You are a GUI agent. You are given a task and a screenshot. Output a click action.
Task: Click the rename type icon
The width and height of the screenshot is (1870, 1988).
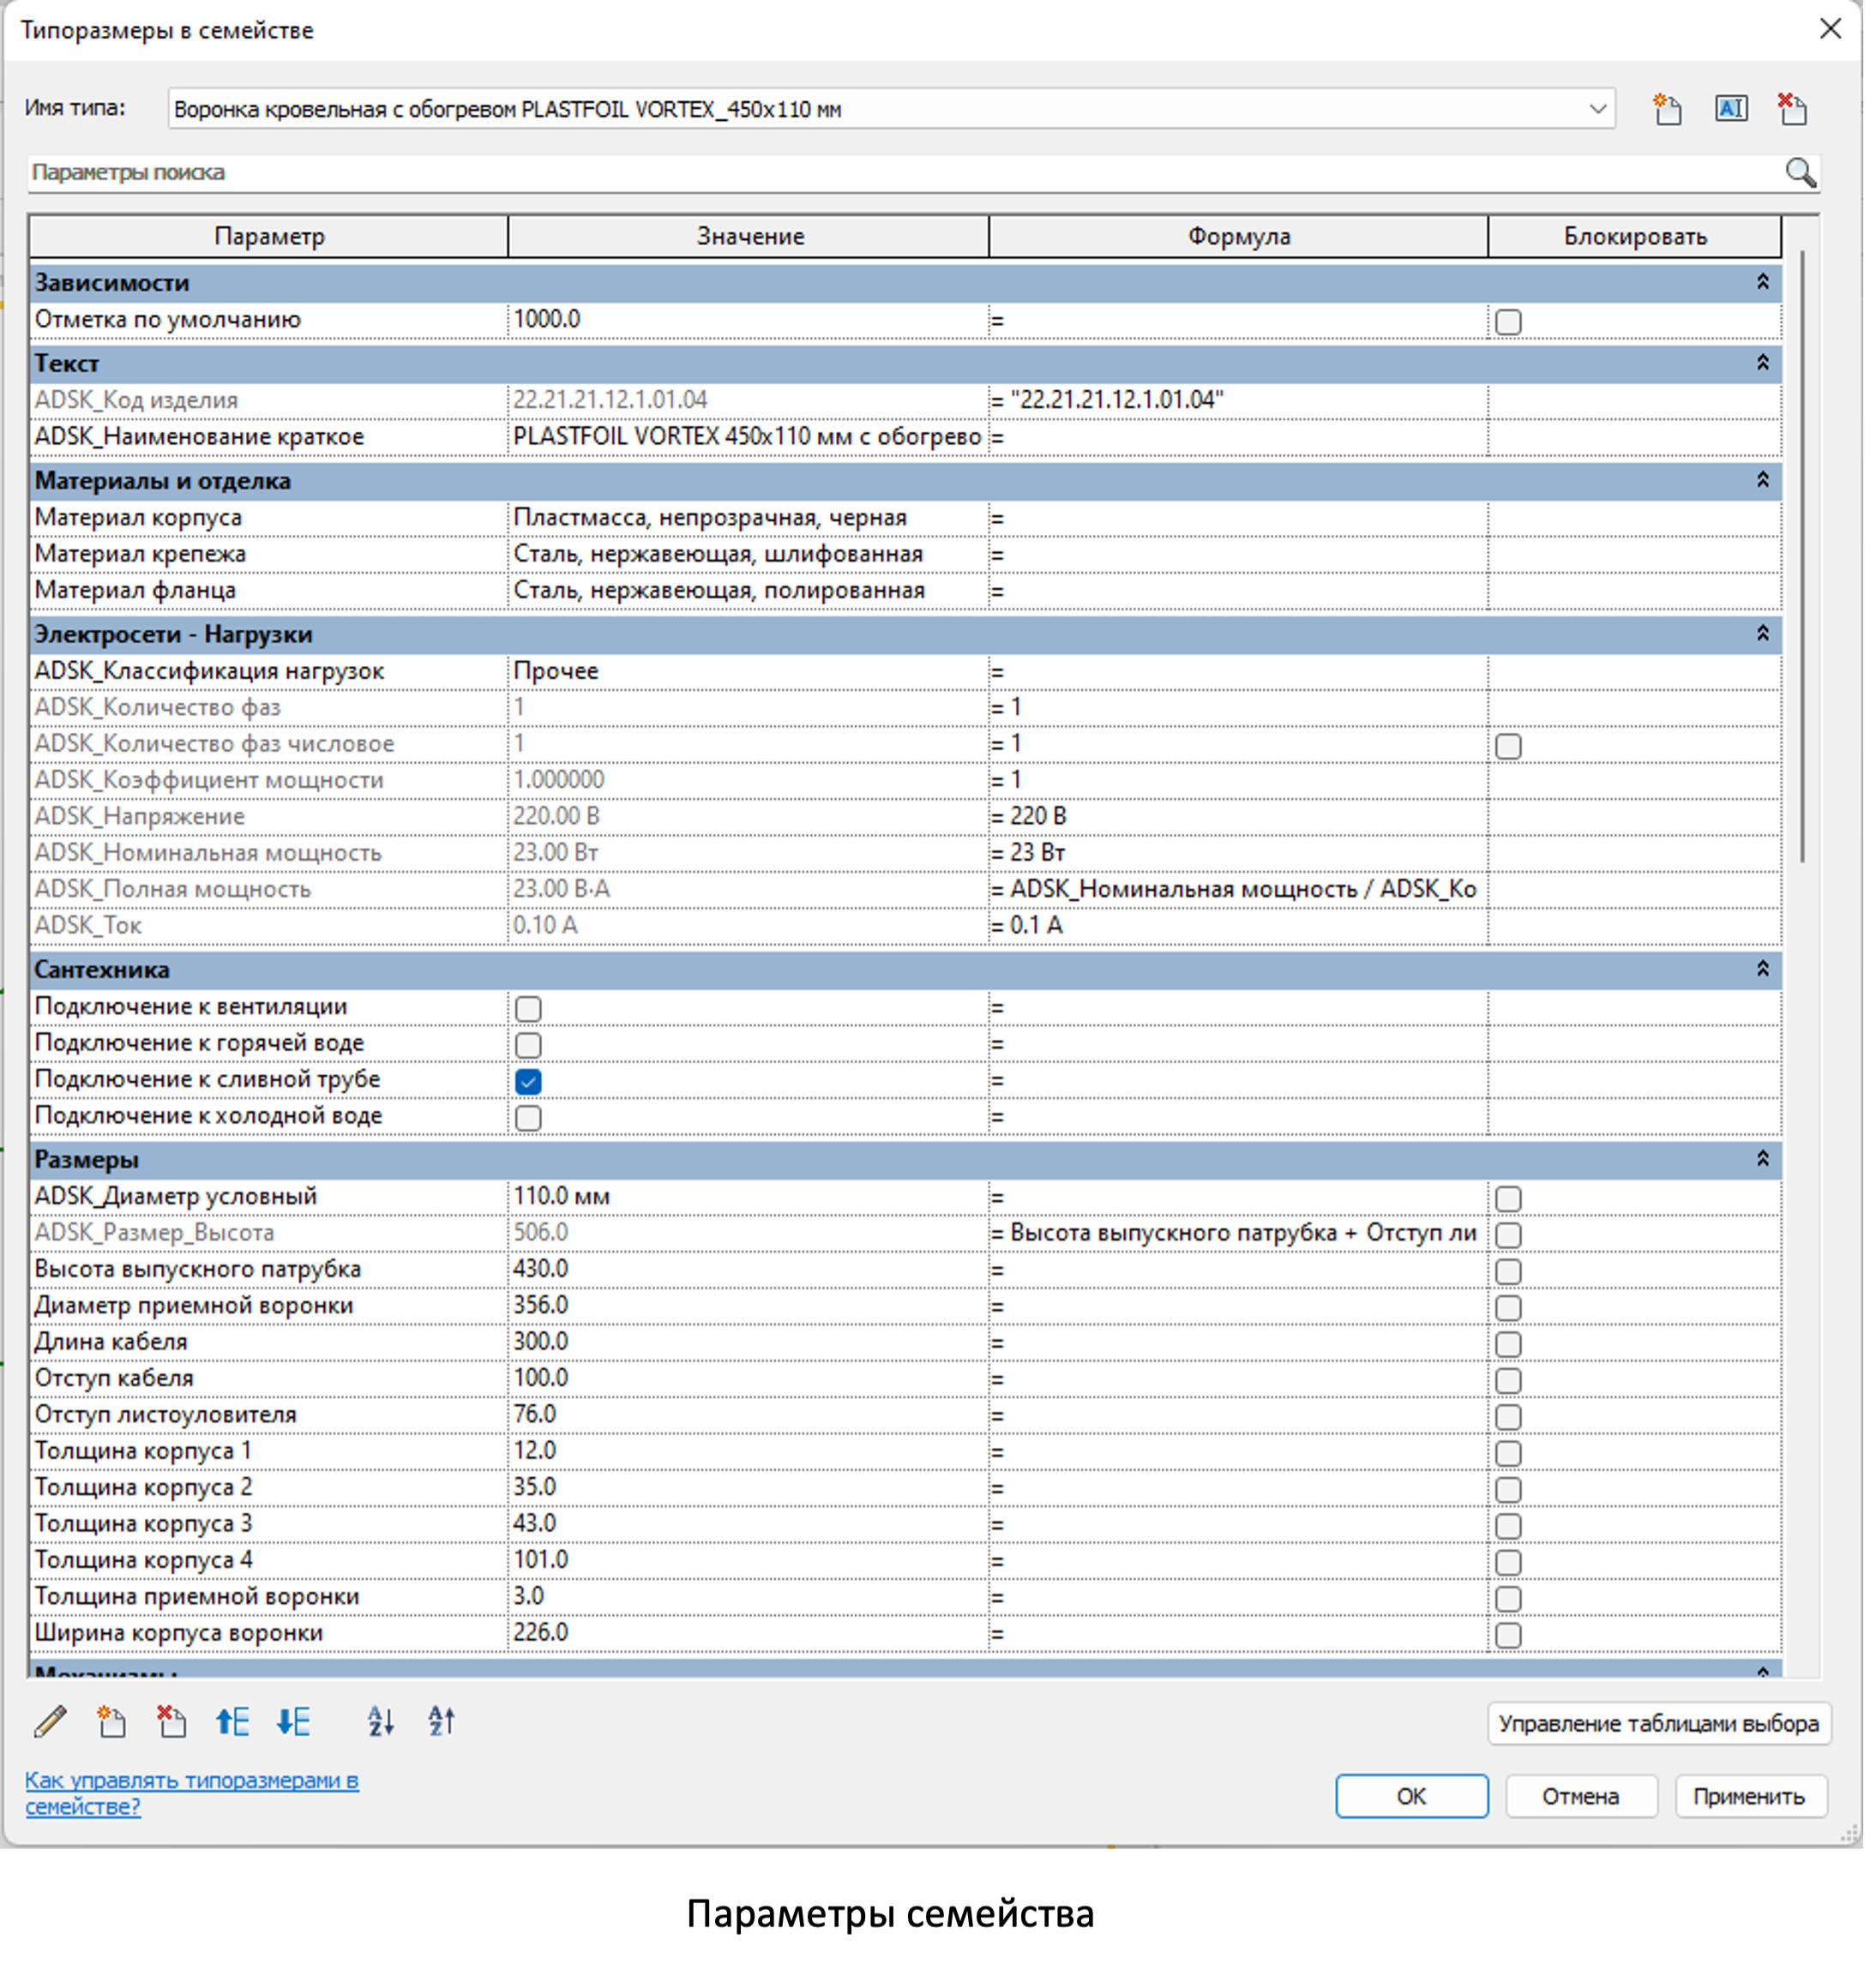point(1731,108)
